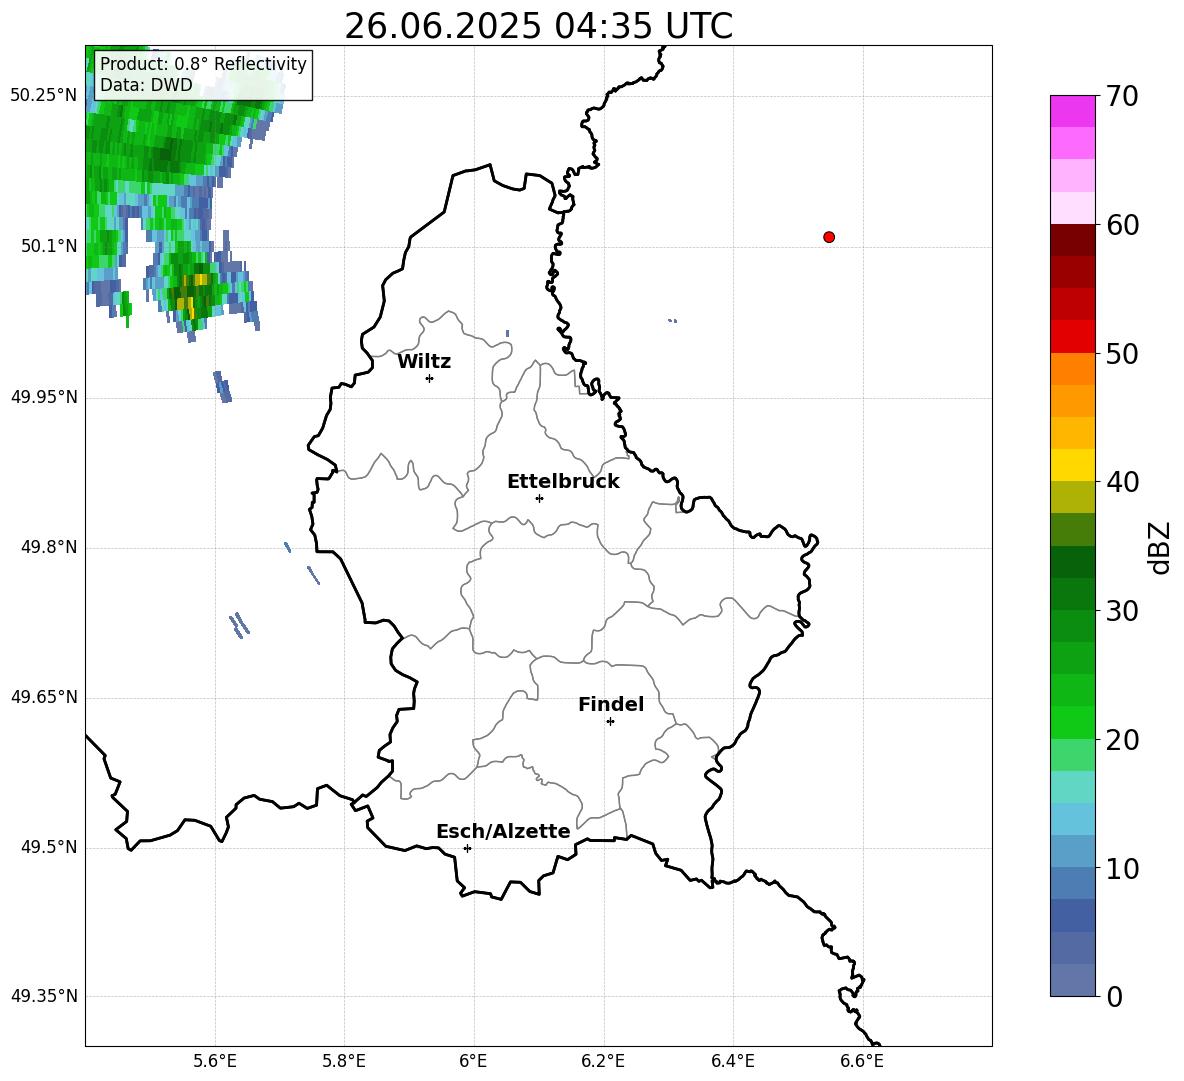1184x1081 pixels.
Task: Click the Wiltz station cross marker
Action: click(430, 378)
